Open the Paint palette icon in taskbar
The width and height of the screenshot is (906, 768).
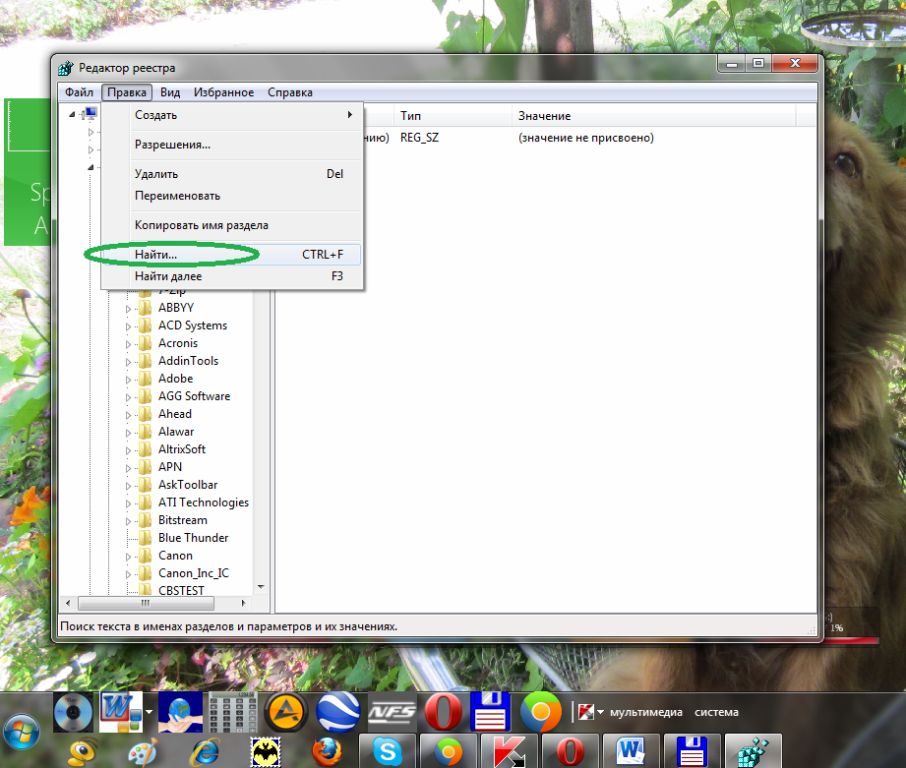(x=144, y=752)
